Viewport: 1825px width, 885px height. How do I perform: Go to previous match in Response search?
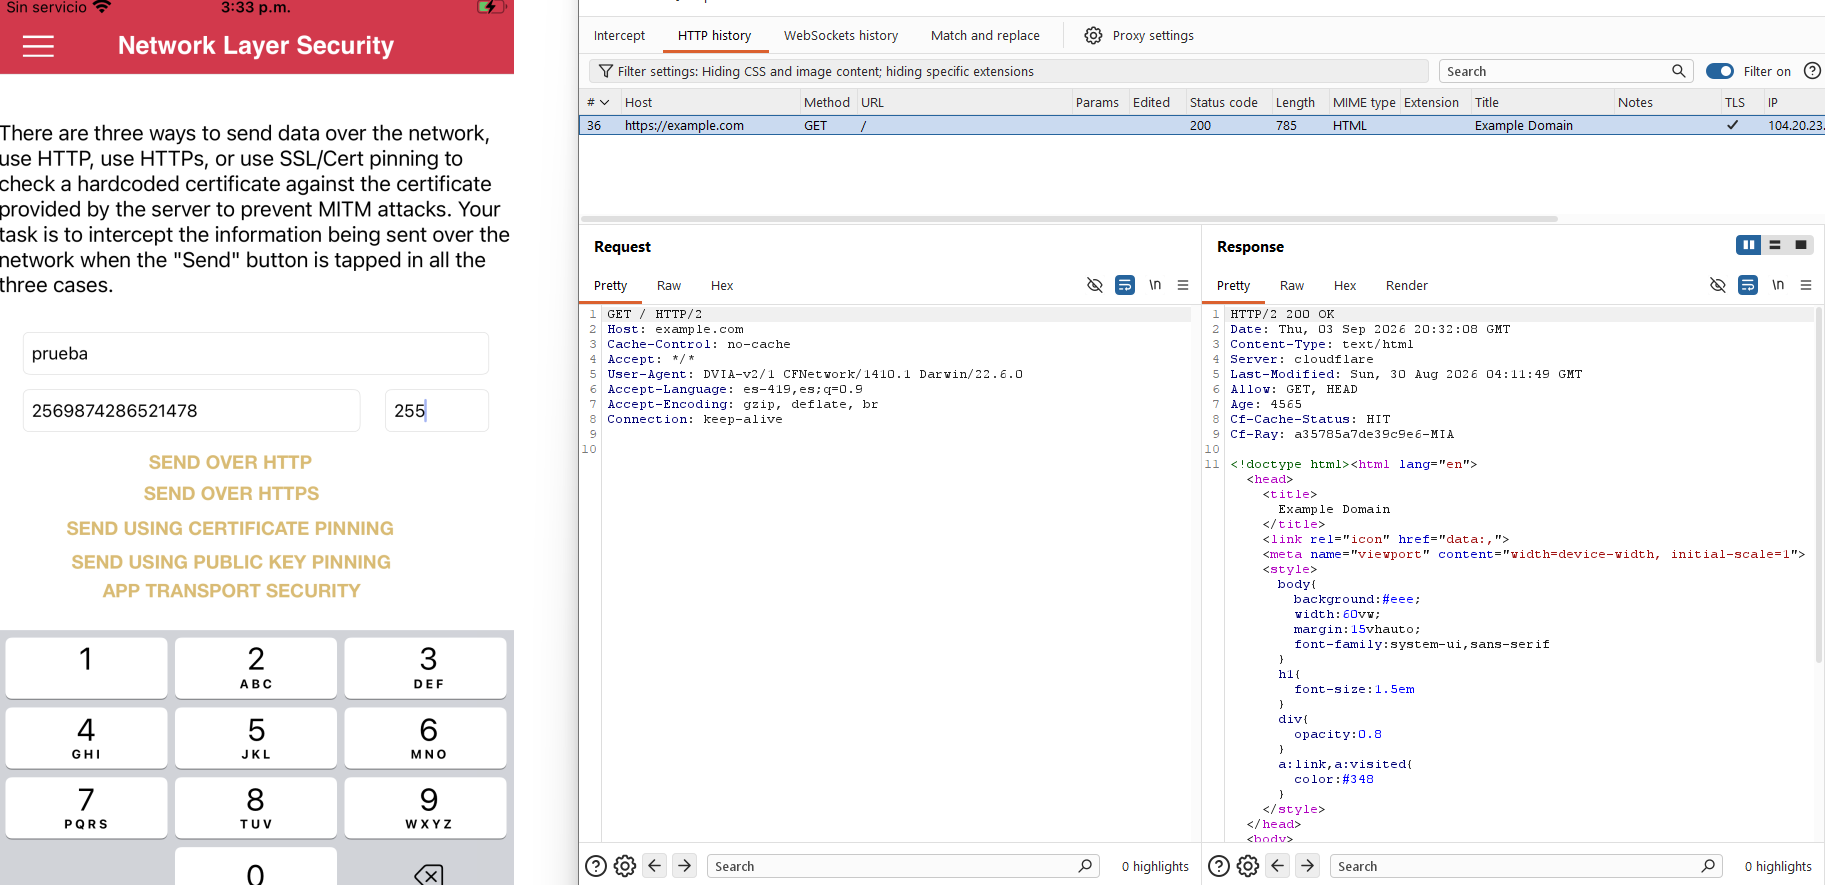click(x=1278, y=866)
